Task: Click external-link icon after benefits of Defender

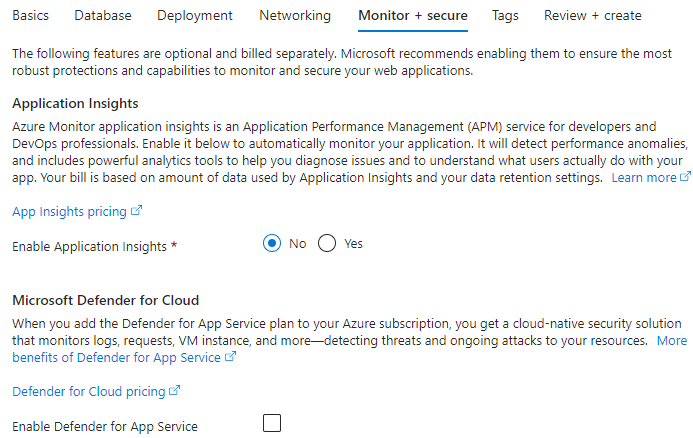Action: (230, 357)
